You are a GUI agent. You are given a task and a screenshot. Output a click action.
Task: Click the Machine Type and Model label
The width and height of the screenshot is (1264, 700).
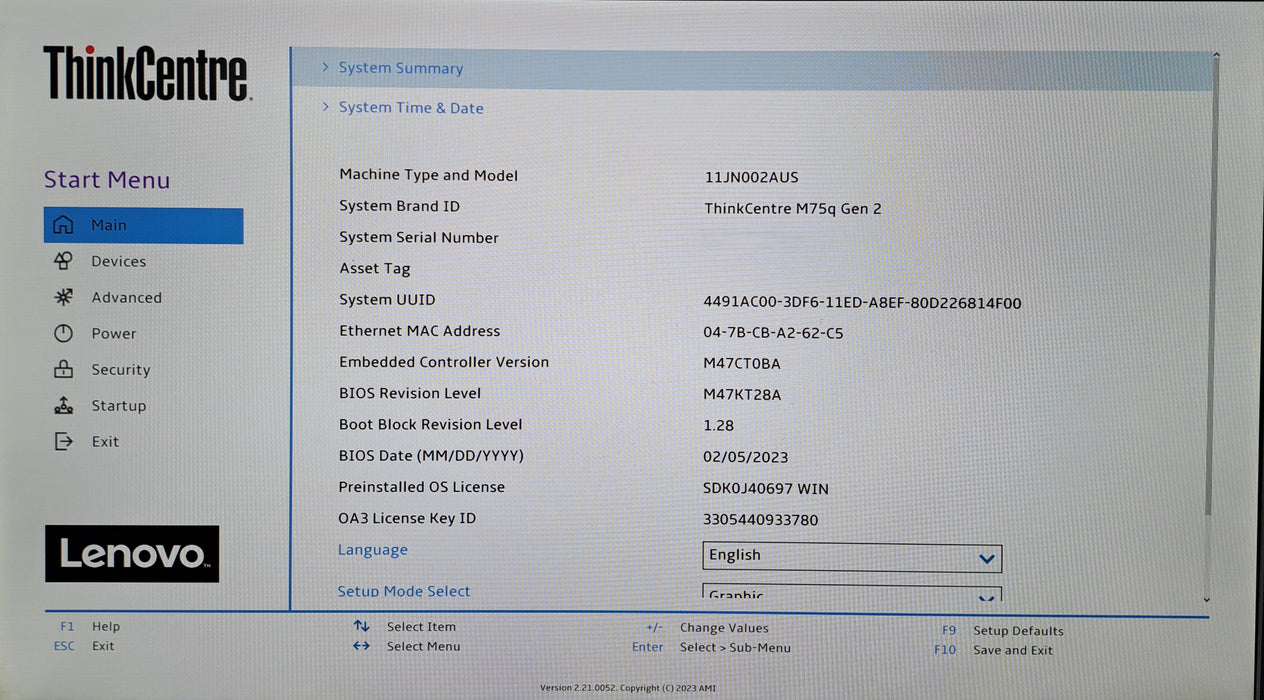pos(428,175)
